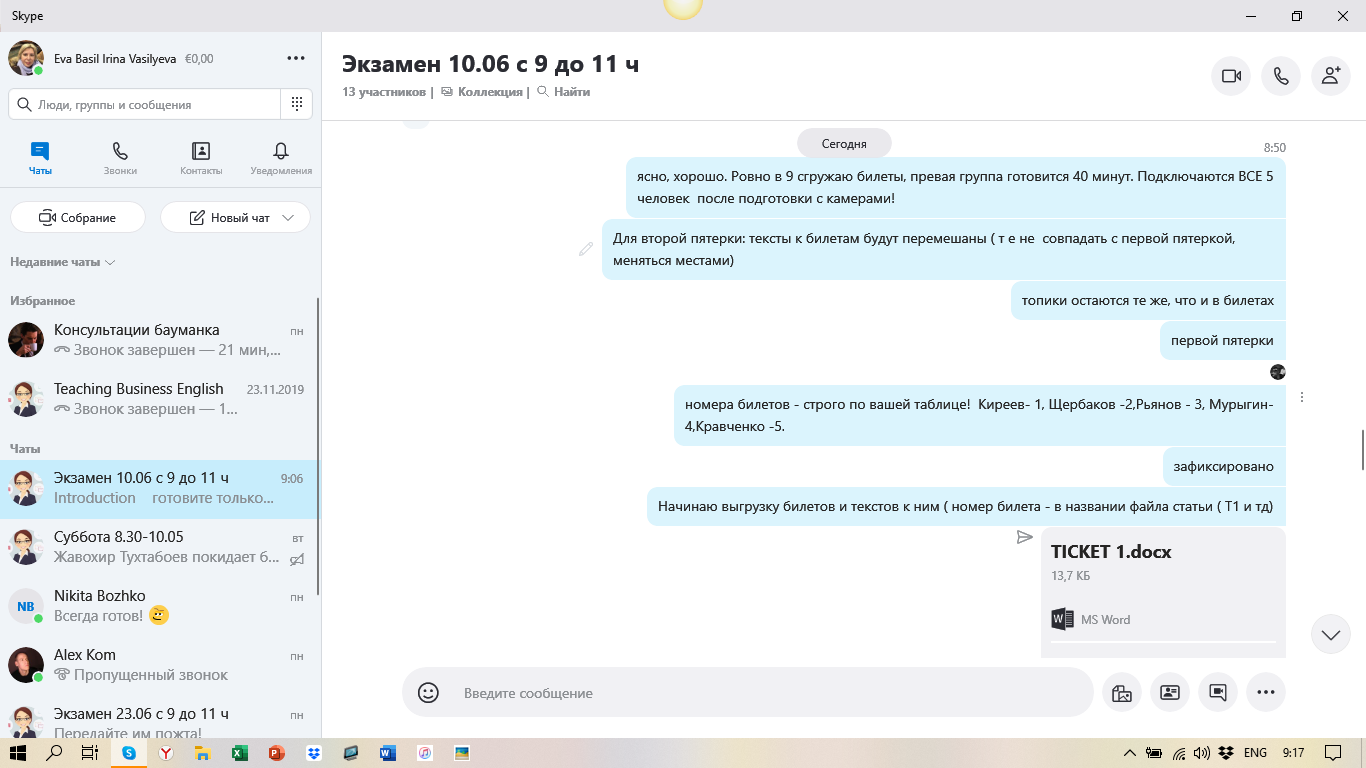Open the Коллекция link in chat header
The width and height of the screenshot is (1366, 768).
click(489, 92)
